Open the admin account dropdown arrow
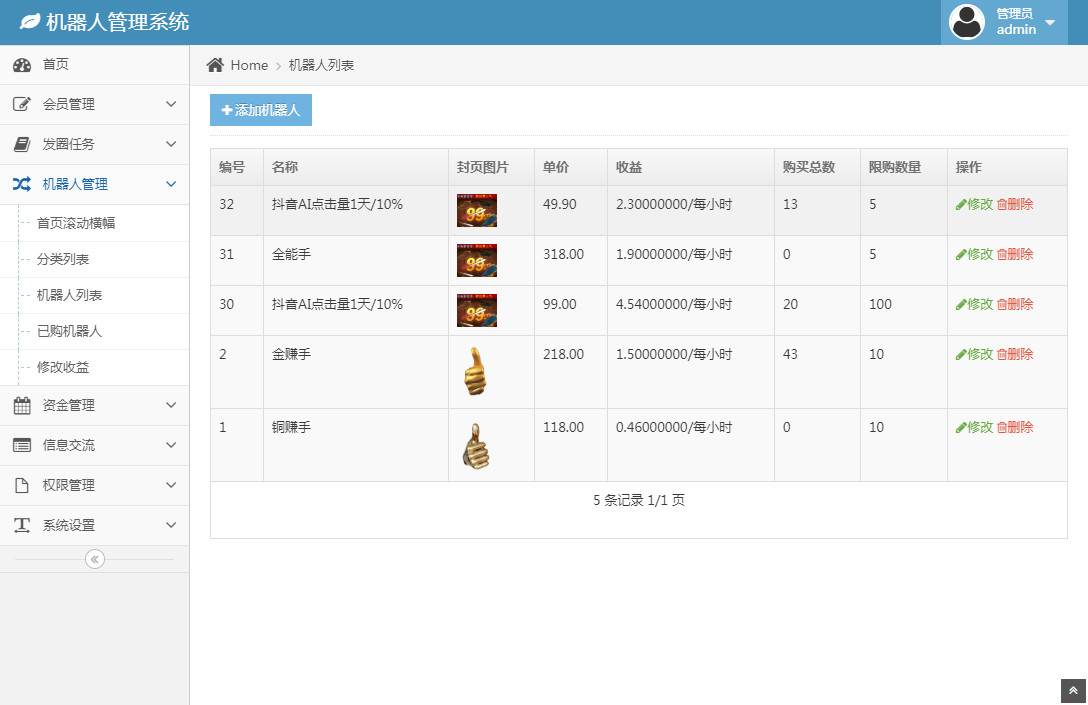Image resolution: width=1088 pixels, height=705 pixels. pos(1050,22)
